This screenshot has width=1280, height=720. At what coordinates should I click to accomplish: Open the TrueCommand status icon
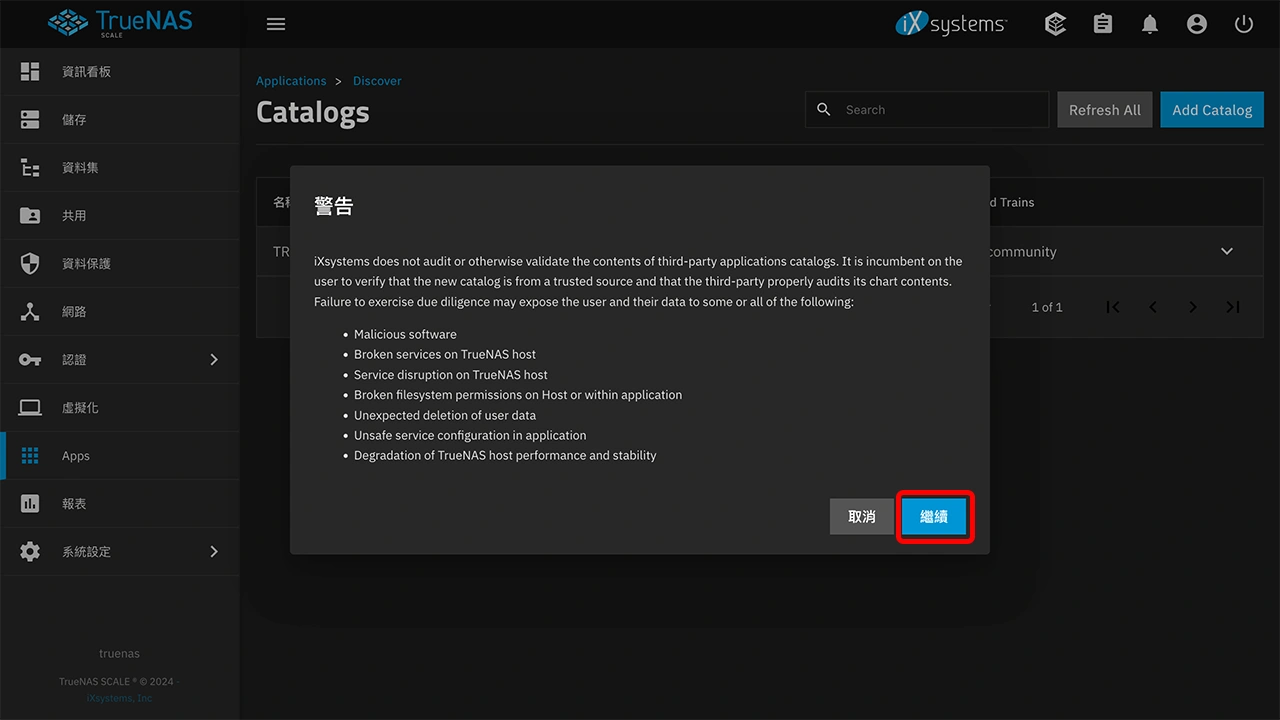pyautogui.click(x=1055, y=24)
